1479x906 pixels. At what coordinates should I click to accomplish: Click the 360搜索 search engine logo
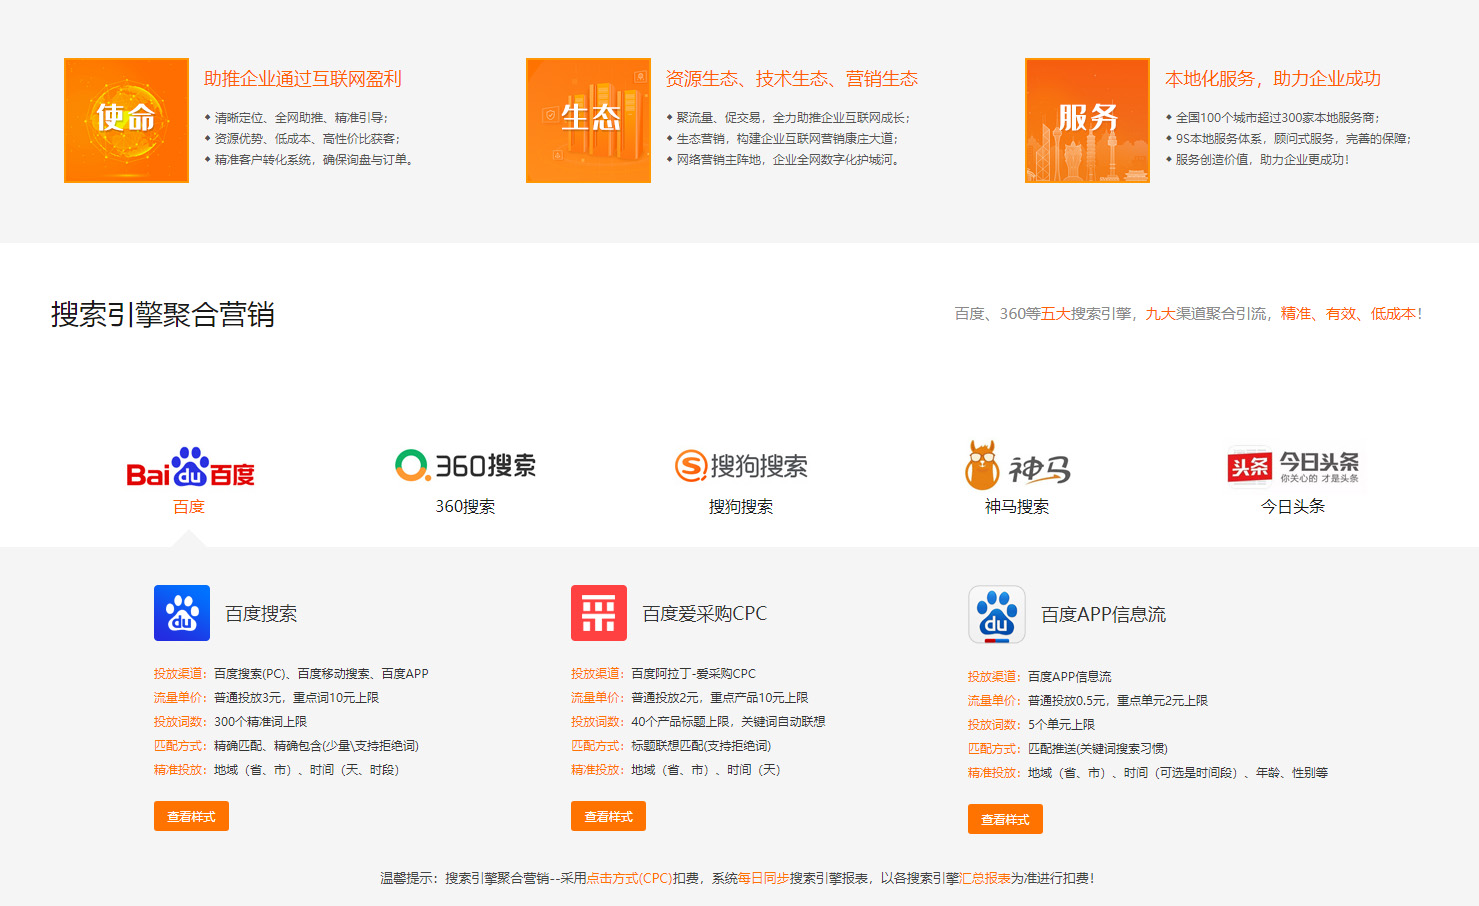click(466, 464)
